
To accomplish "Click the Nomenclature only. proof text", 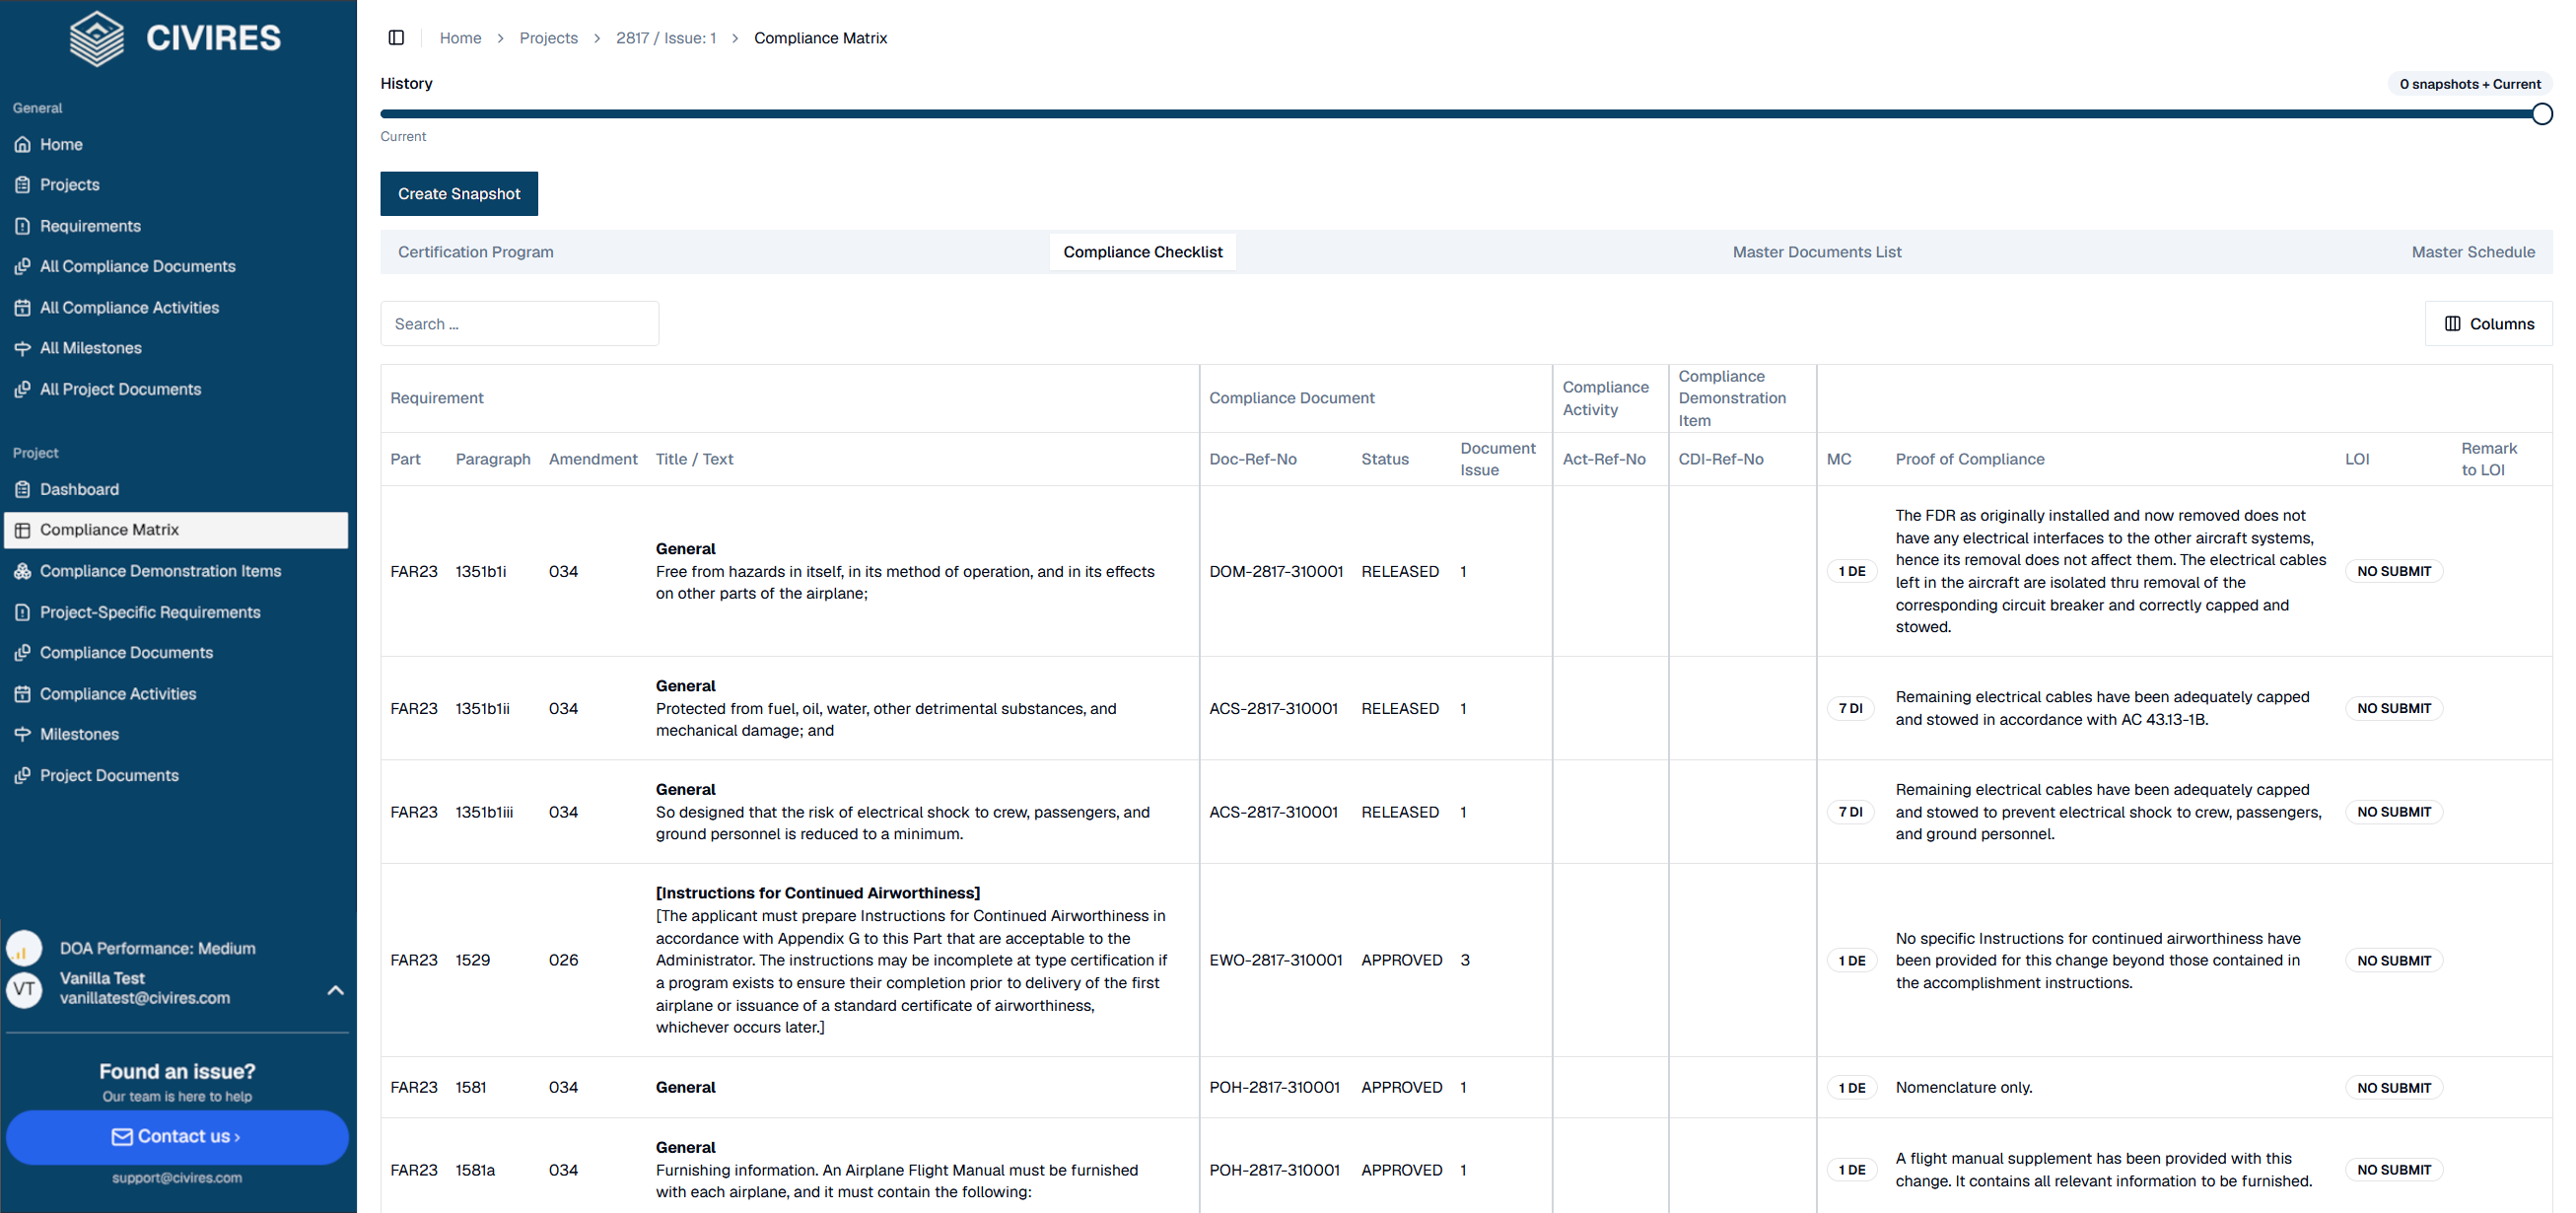I will click(1963, 1088).
